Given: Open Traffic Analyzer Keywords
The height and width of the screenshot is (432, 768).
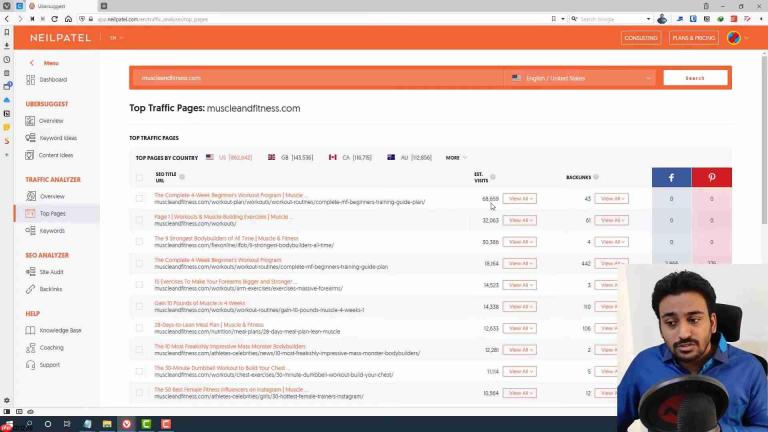Looking at the screenshot, I should pyautogui.click(x=52, y=231).
